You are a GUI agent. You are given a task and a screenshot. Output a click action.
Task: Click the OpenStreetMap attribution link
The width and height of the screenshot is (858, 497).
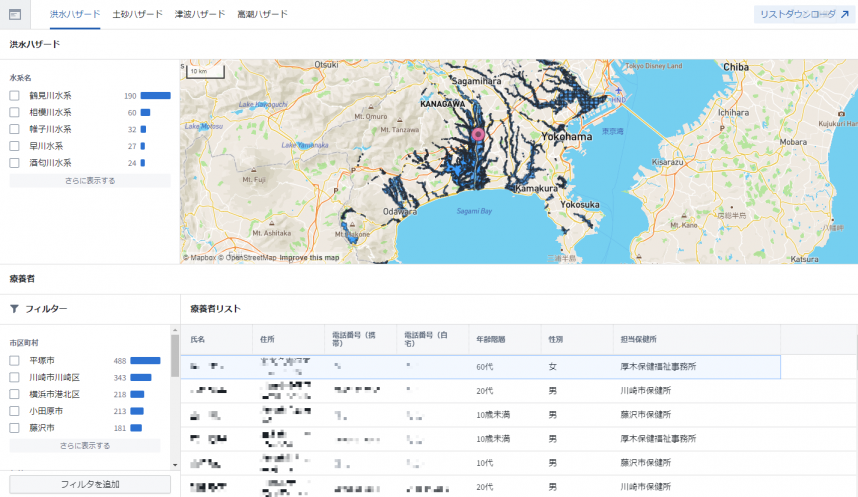247,258
